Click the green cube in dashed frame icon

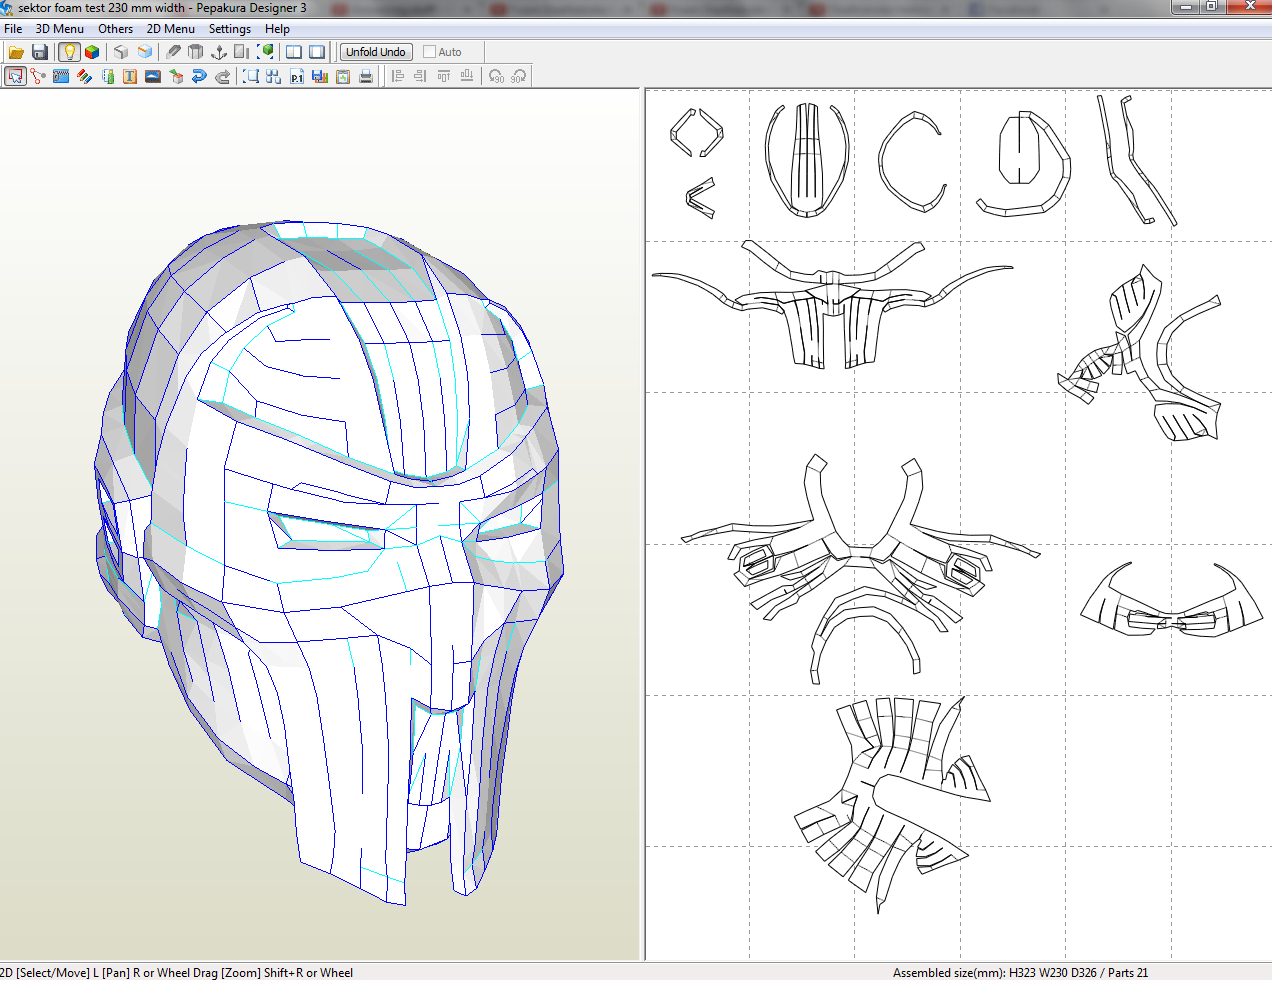[x=266, y=52]
